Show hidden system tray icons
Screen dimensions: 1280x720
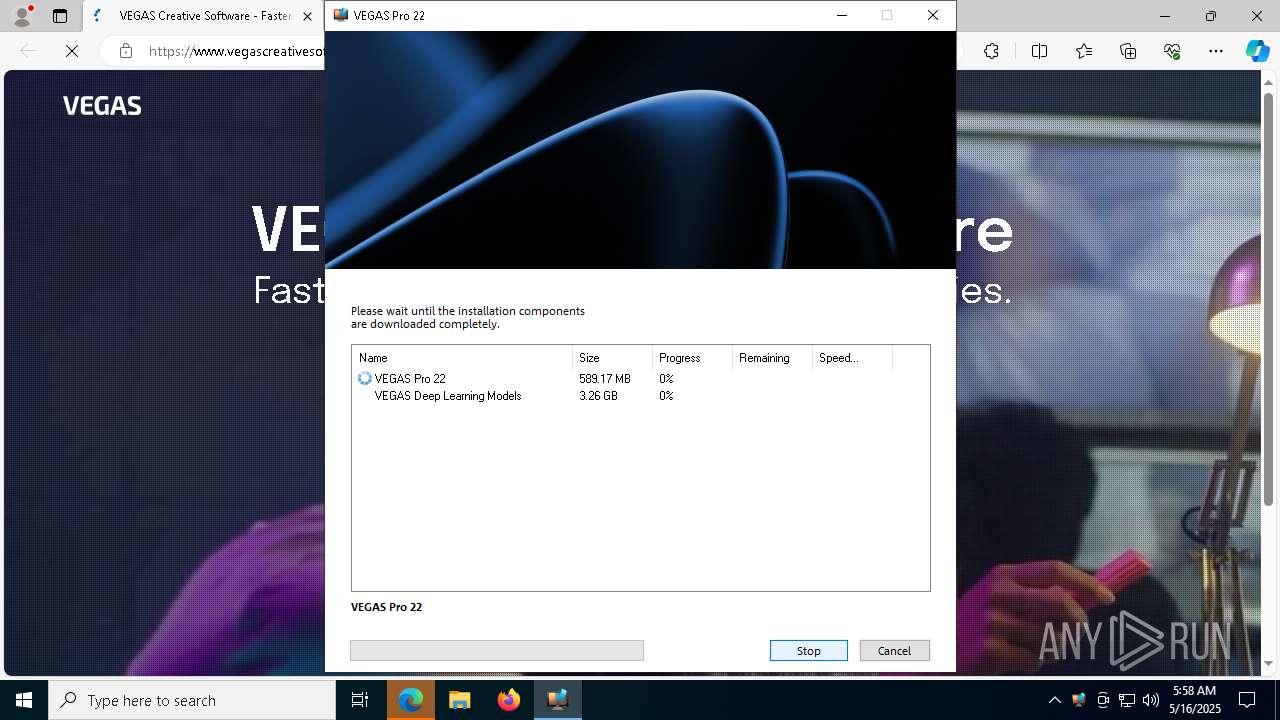[1054, 700]
